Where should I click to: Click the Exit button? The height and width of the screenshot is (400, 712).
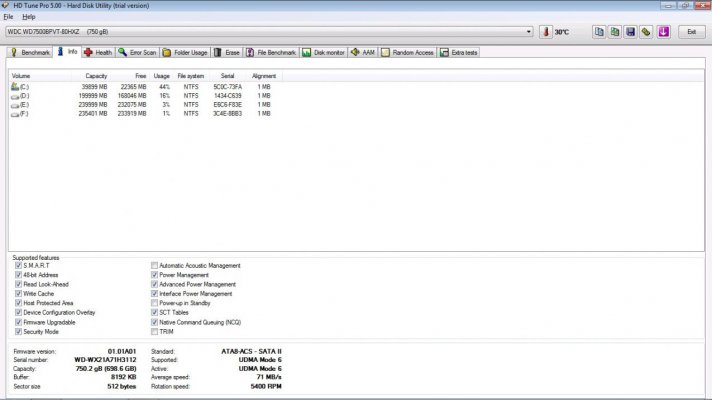tap(692, 32)
